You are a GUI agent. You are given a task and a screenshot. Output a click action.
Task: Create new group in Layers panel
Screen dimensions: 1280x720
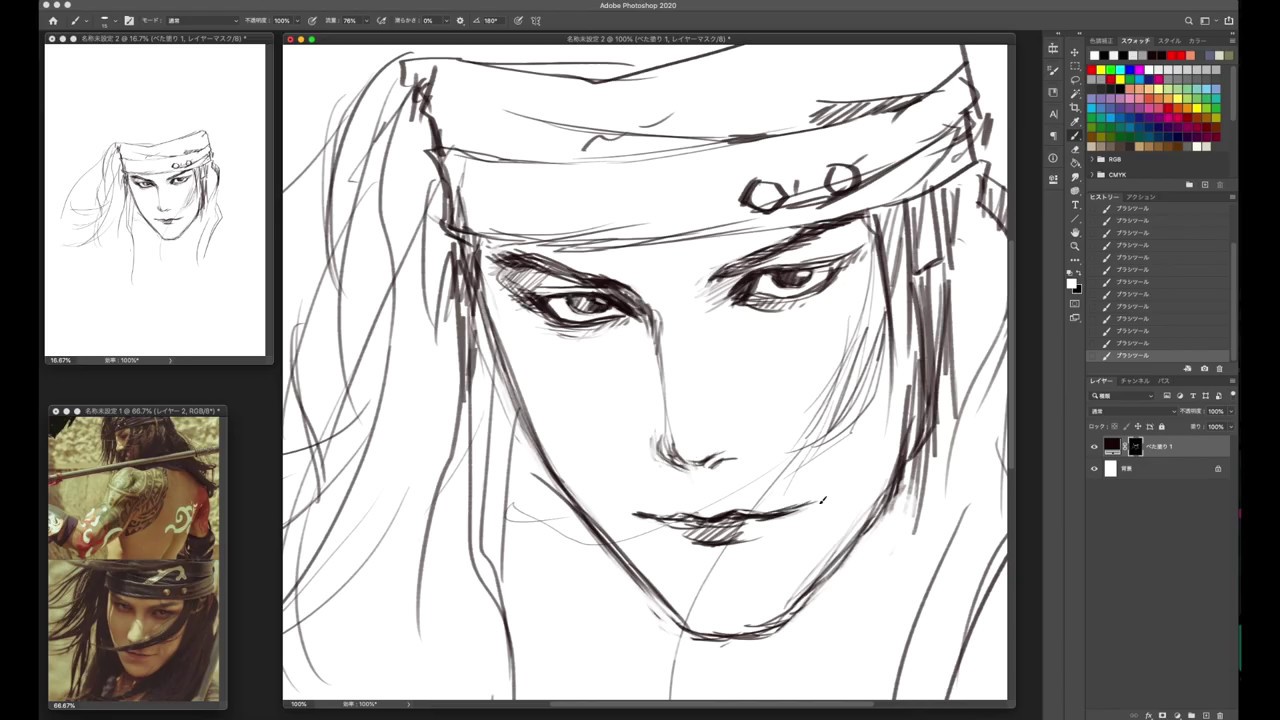(x=1190, y=715)
